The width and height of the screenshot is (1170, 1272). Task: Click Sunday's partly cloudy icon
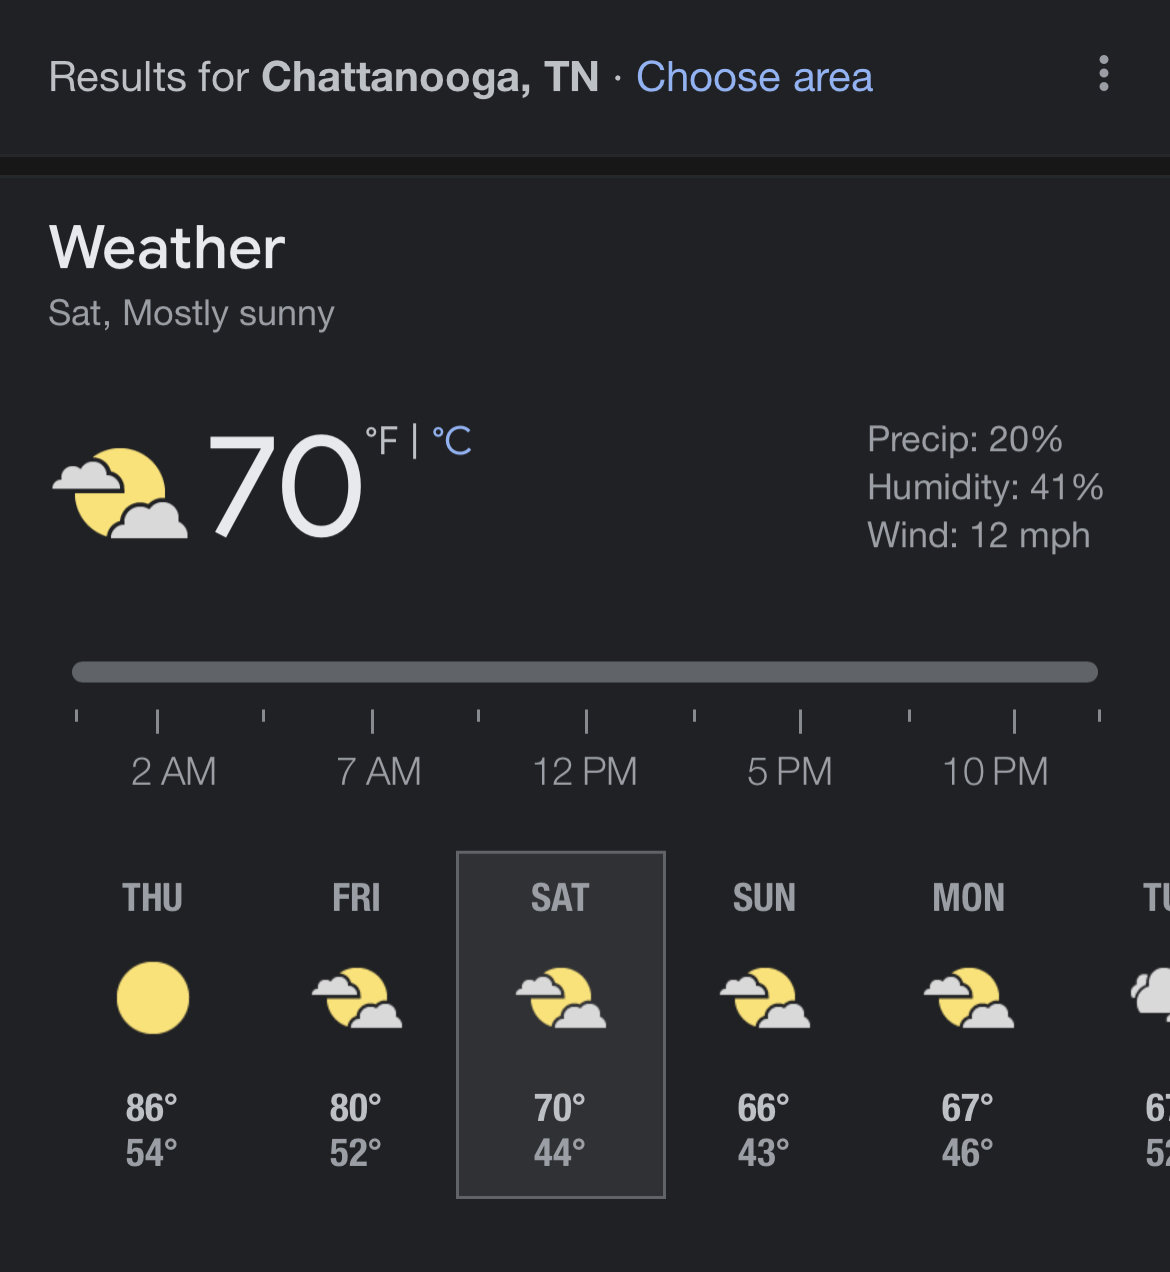coord(764,998)
